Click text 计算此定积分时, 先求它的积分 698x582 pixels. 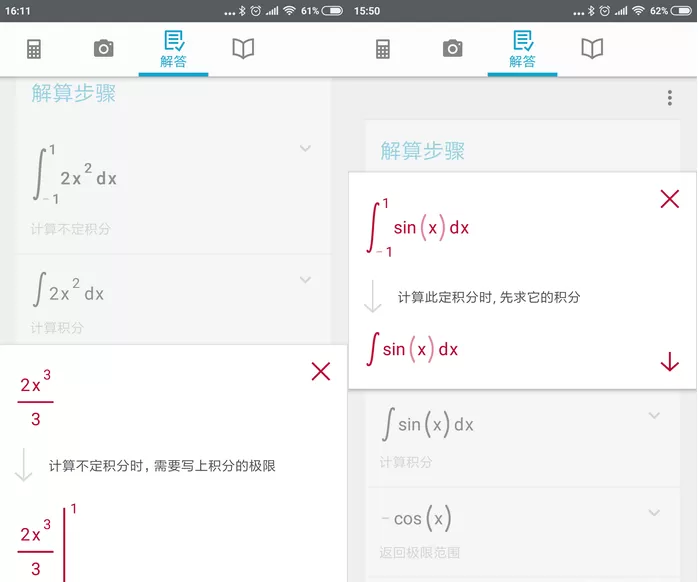point(489,297)
